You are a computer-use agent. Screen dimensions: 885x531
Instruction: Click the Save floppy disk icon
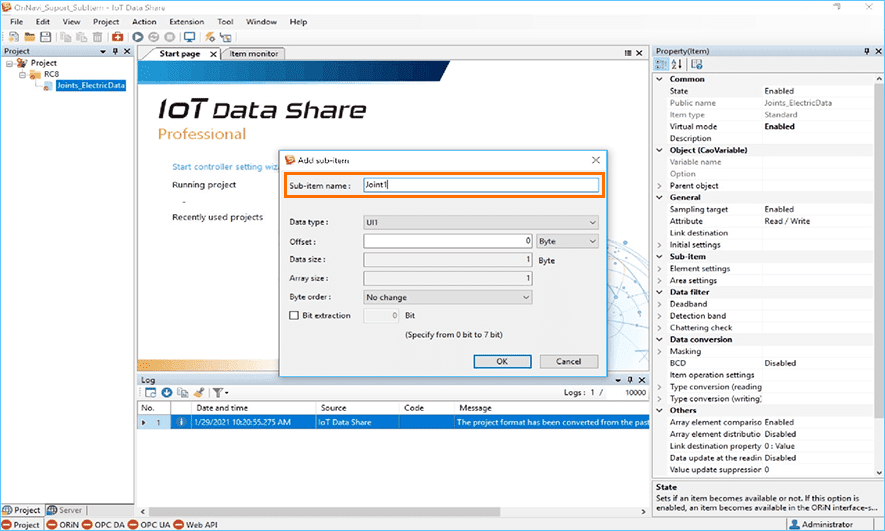pos(46,37)
